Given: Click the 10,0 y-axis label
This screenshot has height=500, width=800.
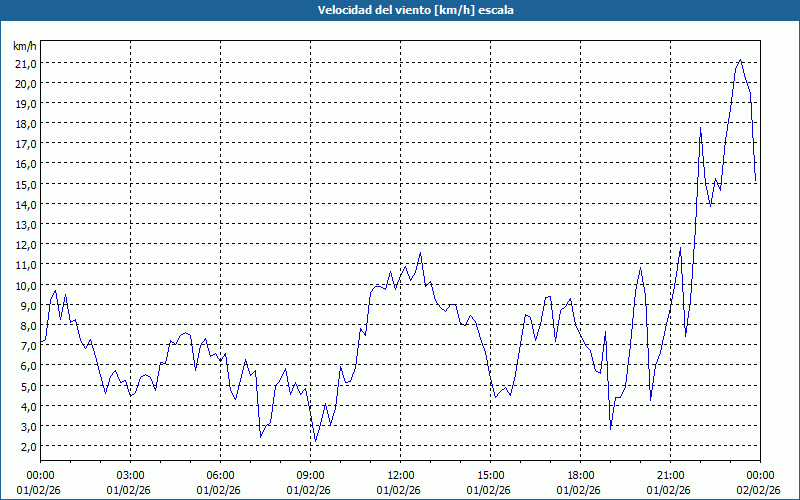Looking at the screenshot, I should [25, 285].
